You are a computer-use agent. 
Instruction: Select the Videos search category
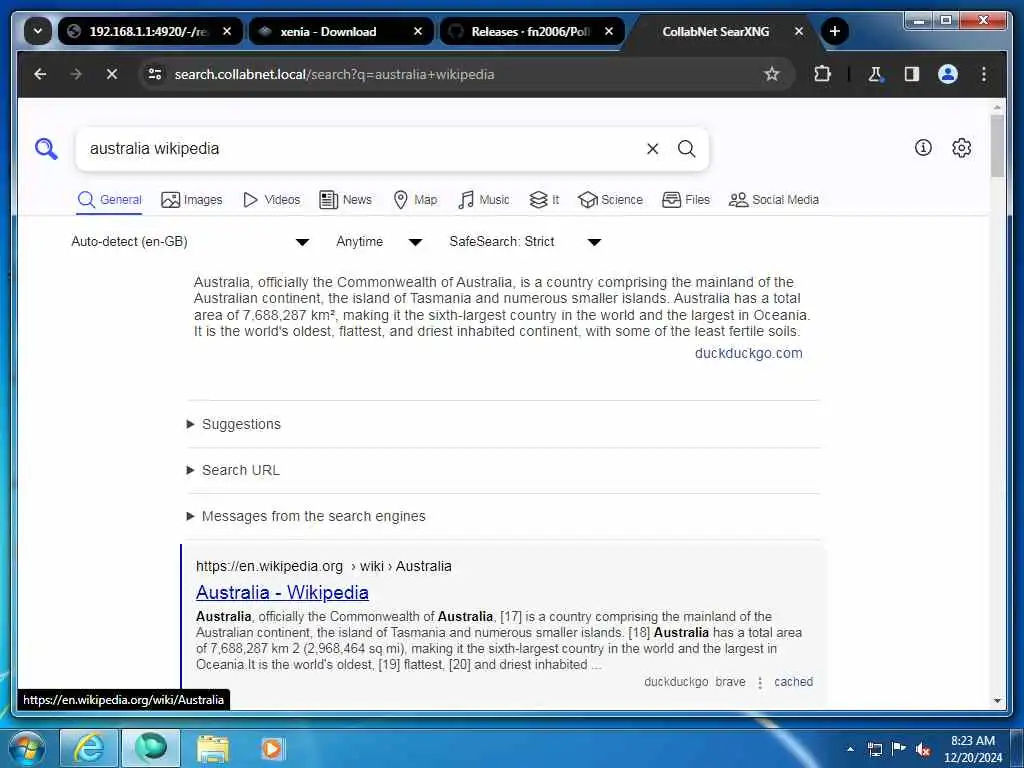[x=271, y=200]
